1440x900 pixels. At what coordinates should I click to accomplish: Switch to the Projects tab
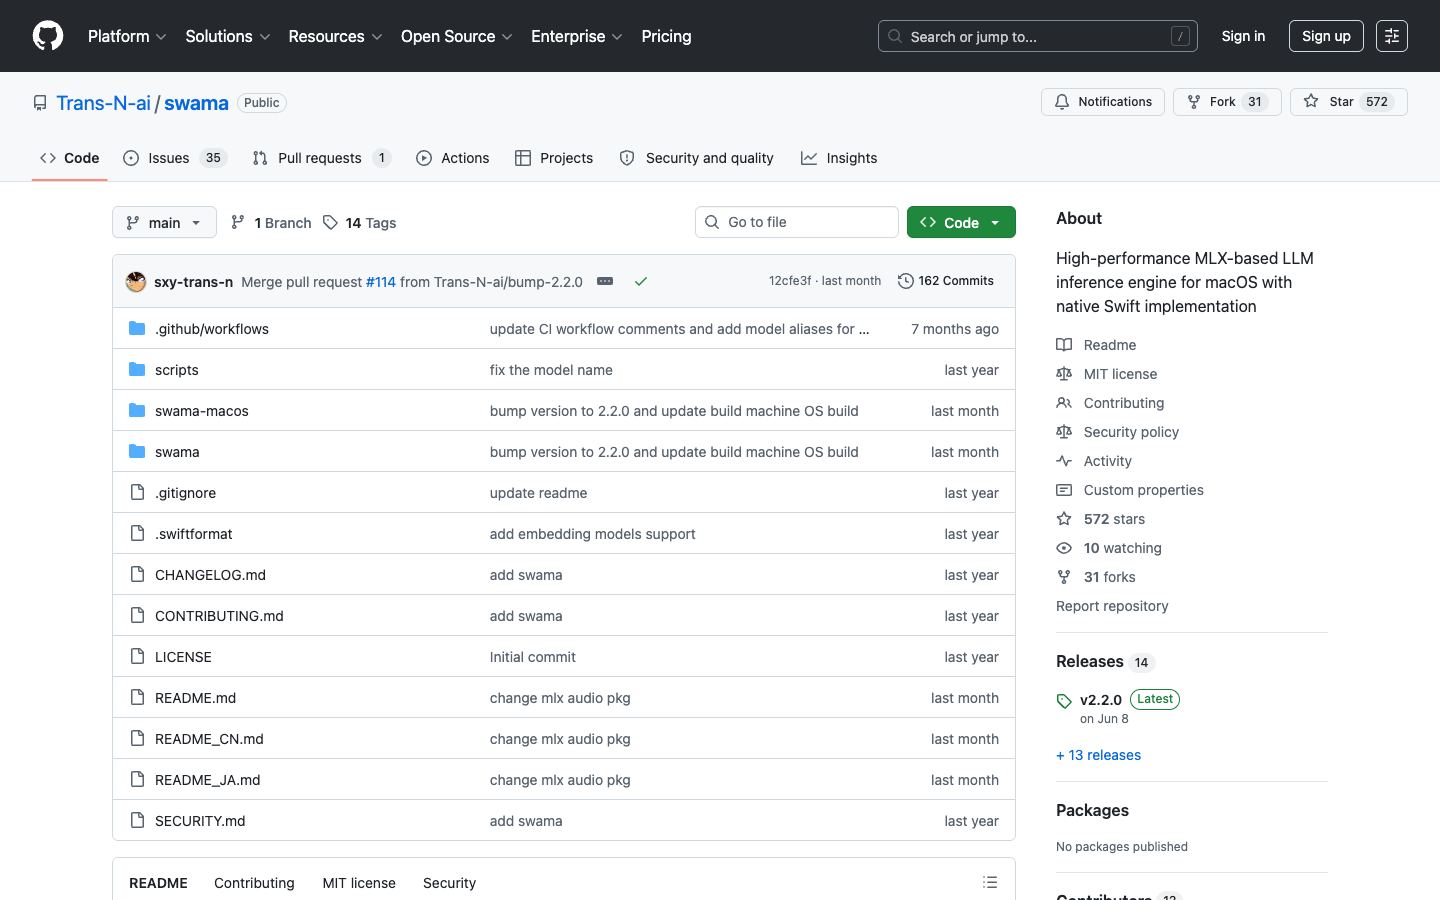554,158
